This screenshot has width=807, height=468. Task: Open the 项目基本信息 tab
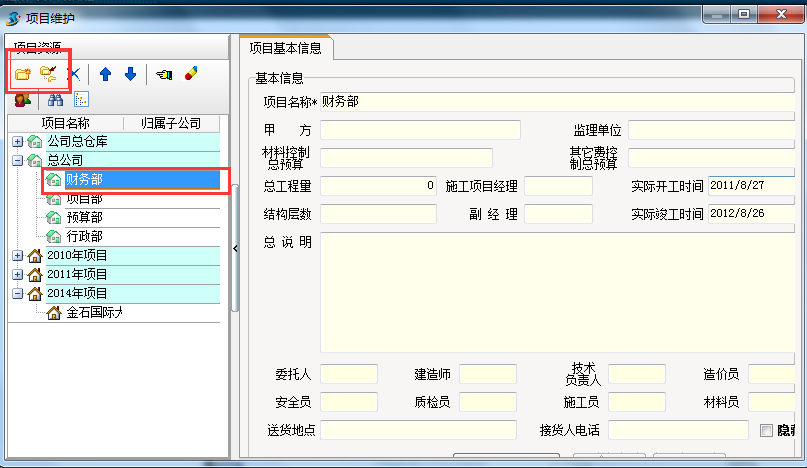[x=285, y=47]
